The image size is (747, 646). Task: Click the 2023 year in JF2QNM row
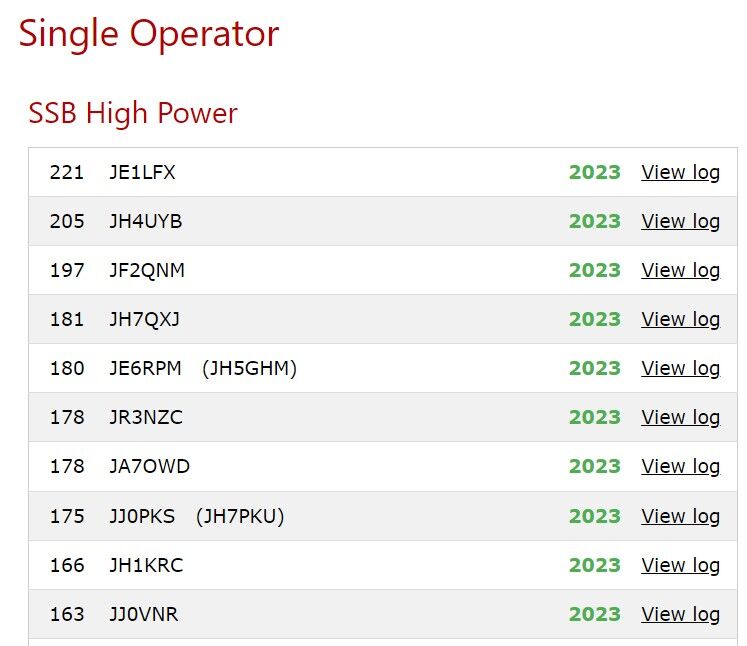point(595,271)
